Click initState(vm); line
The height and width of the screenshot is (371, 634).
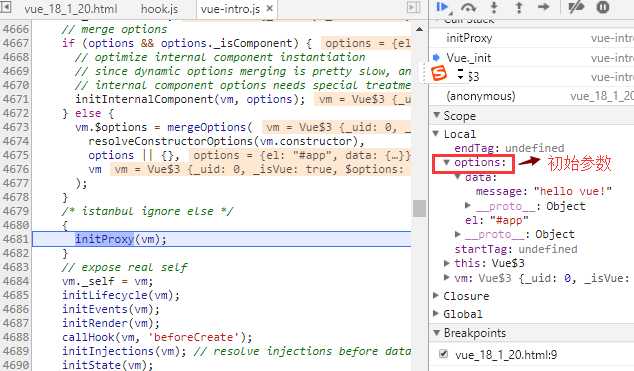coord(108,365)
